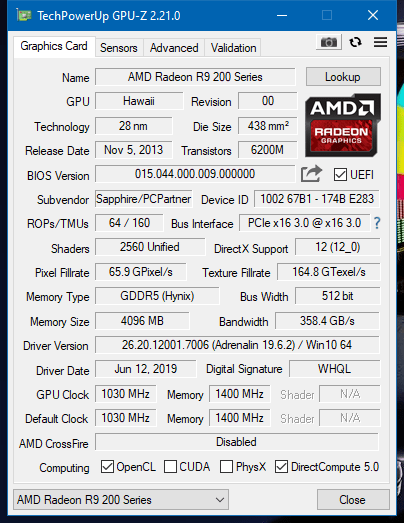The width and height of the screenshot is (404, 523).
Task: Click the AMD Radeon Graphics logo
Action: (x=343, y=125)
